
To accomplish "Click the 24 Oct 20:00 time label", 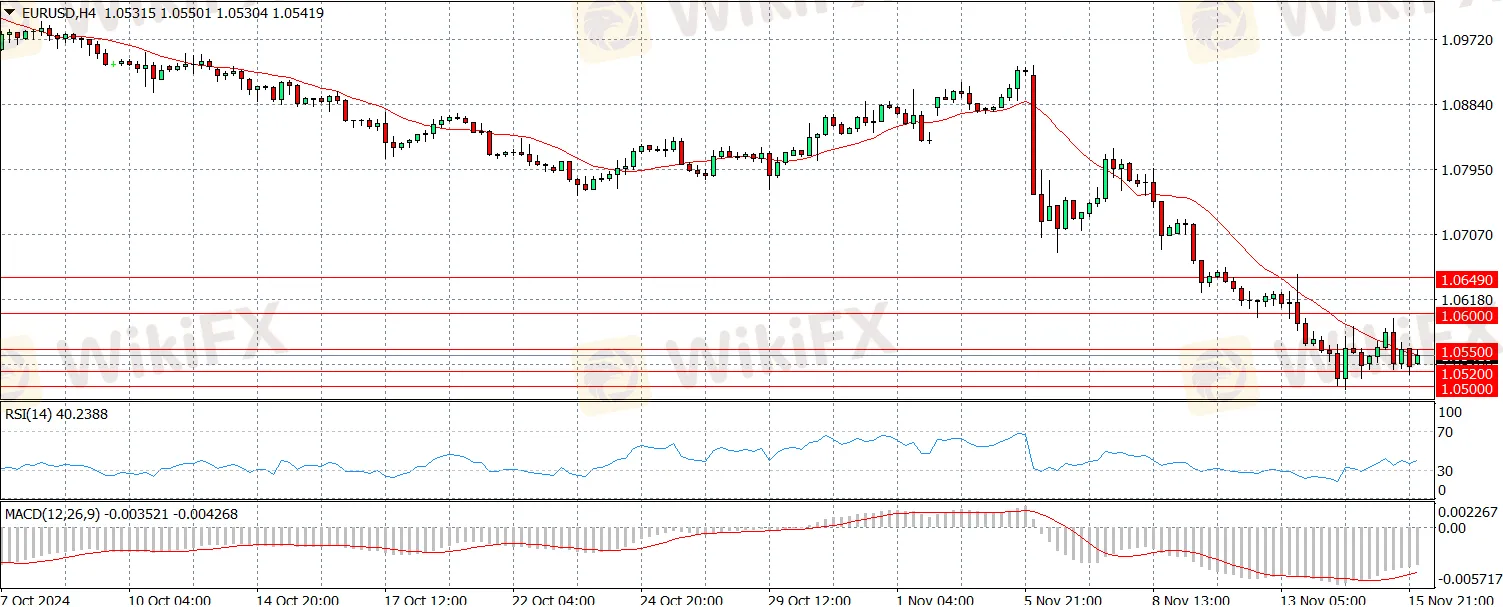I will coord(684,600).
